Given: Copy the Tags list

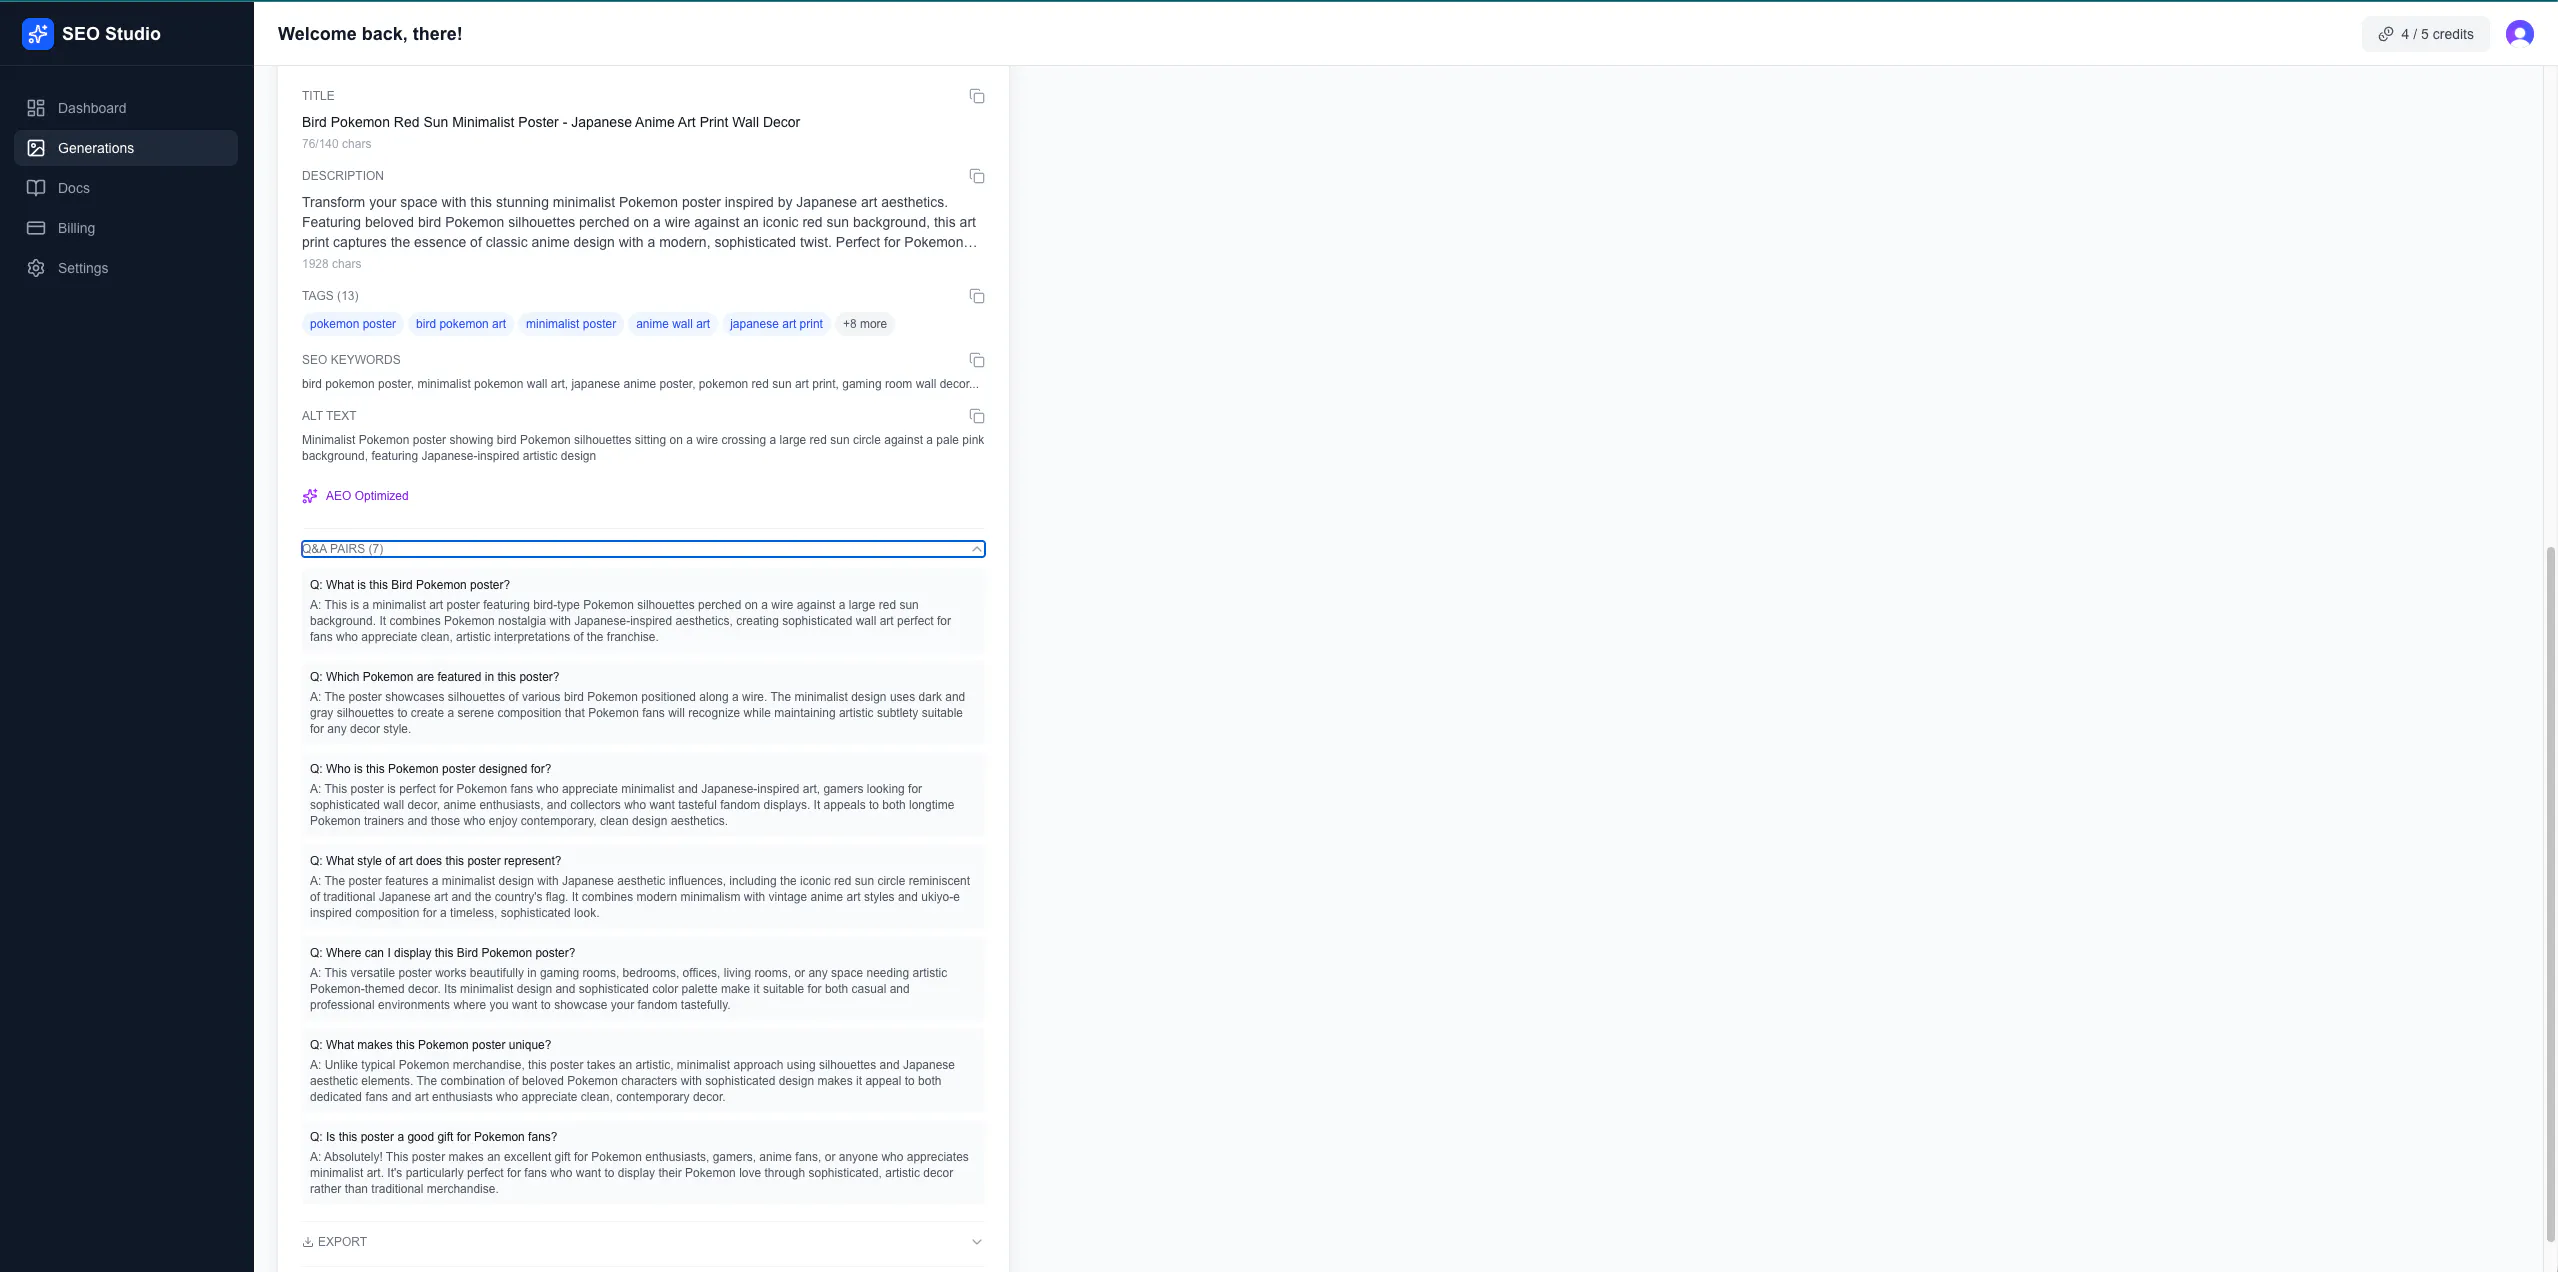Looking at the screenshot, I should 977,296.
